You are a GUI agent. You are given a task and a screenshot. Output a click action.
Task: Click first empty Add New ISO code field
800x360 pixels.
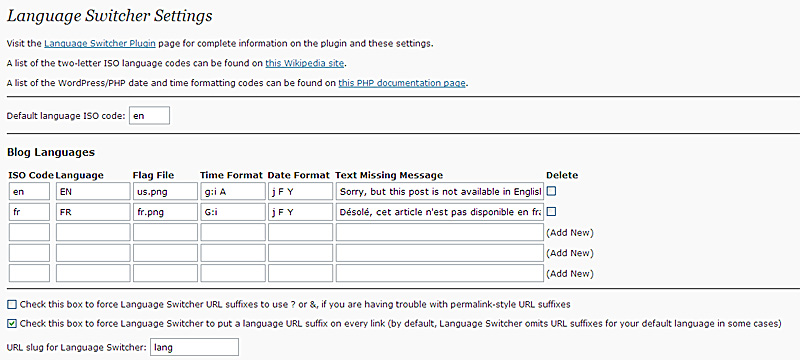(29, 233)
